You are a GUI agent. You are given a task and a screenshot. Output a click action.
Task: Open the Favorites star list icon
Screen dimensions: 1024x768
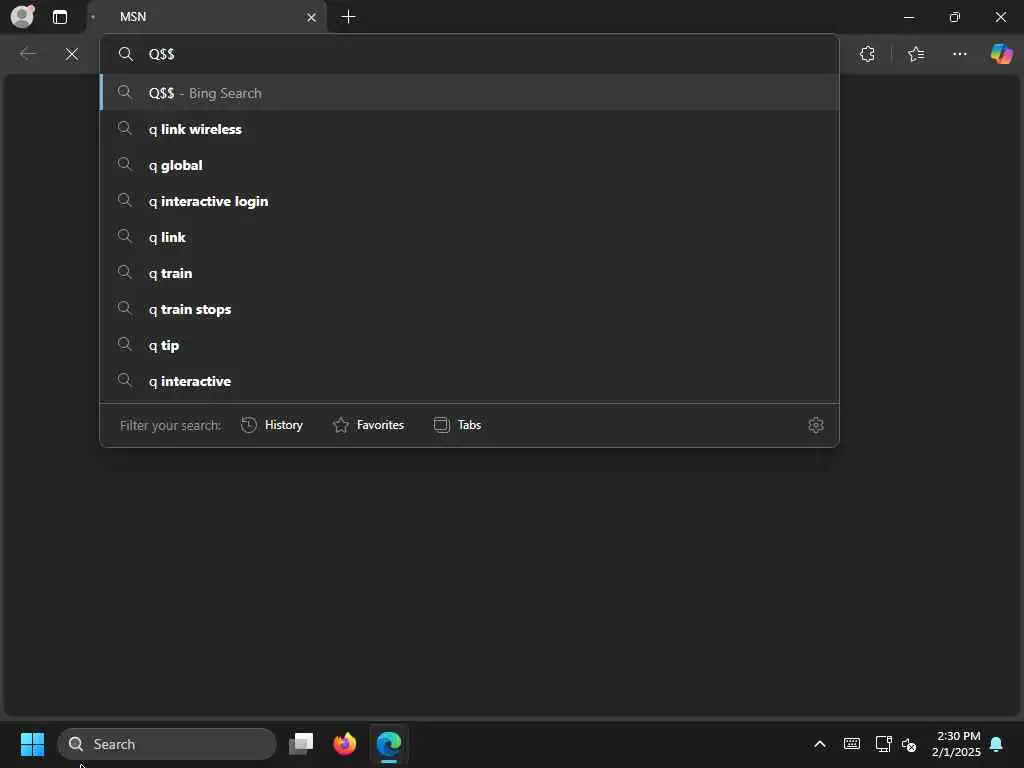point(916,54)
